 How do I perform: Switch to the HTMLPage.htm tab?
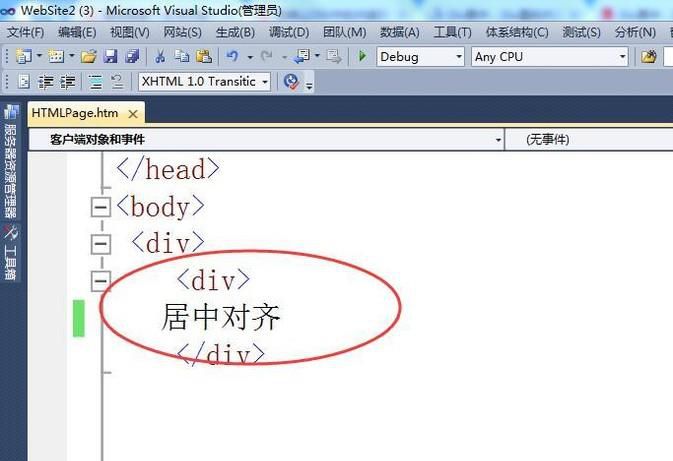tap(75, 113)
